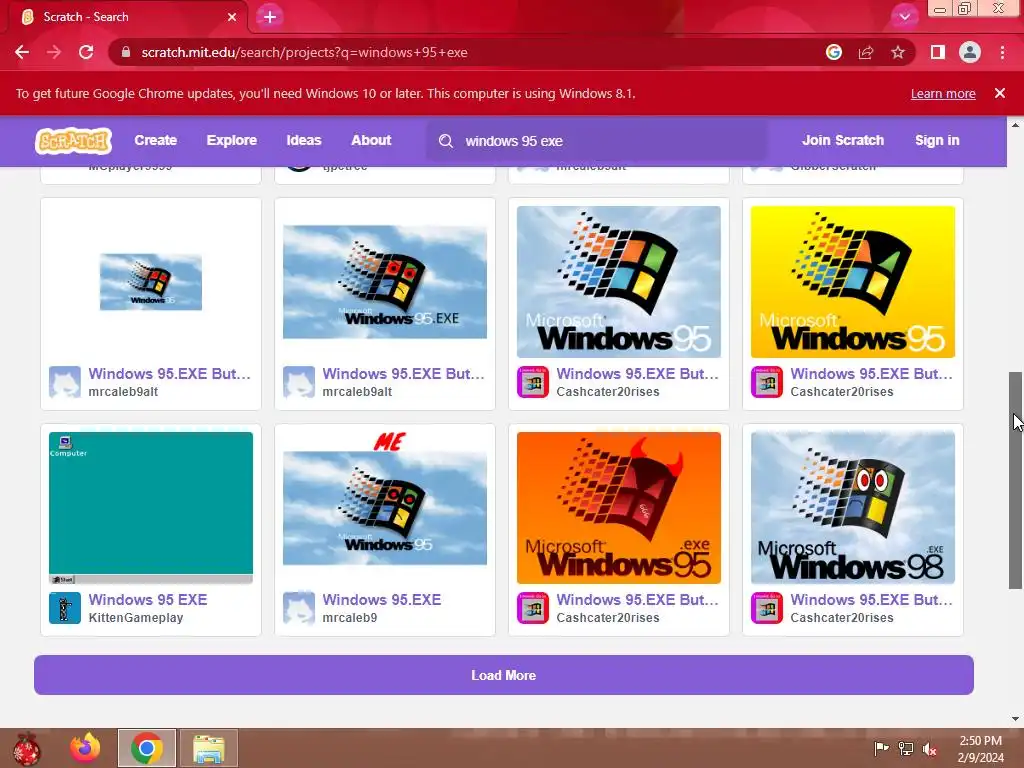The image size is (1024, 768).
Task: Click Join Scratch in the navbar
Action: click(843, 140)
